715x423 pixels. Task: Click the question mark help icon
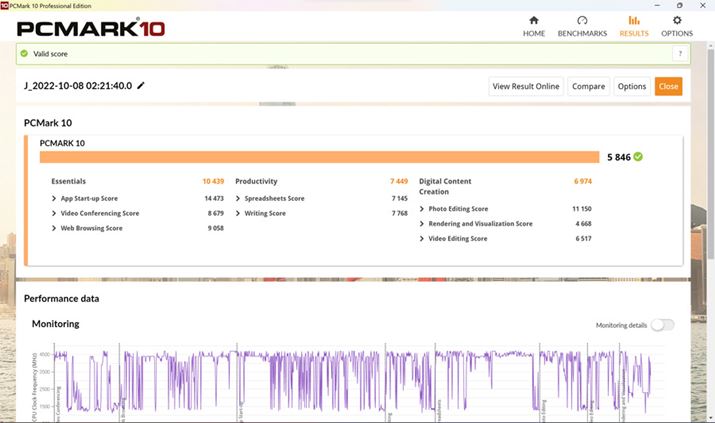point(680,54)
